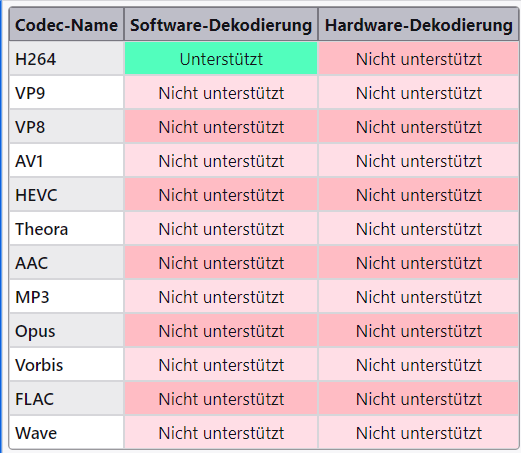521x453 pixels.
Task: Select the Vorbis codec name cell
Action: (x=66, y=365)
